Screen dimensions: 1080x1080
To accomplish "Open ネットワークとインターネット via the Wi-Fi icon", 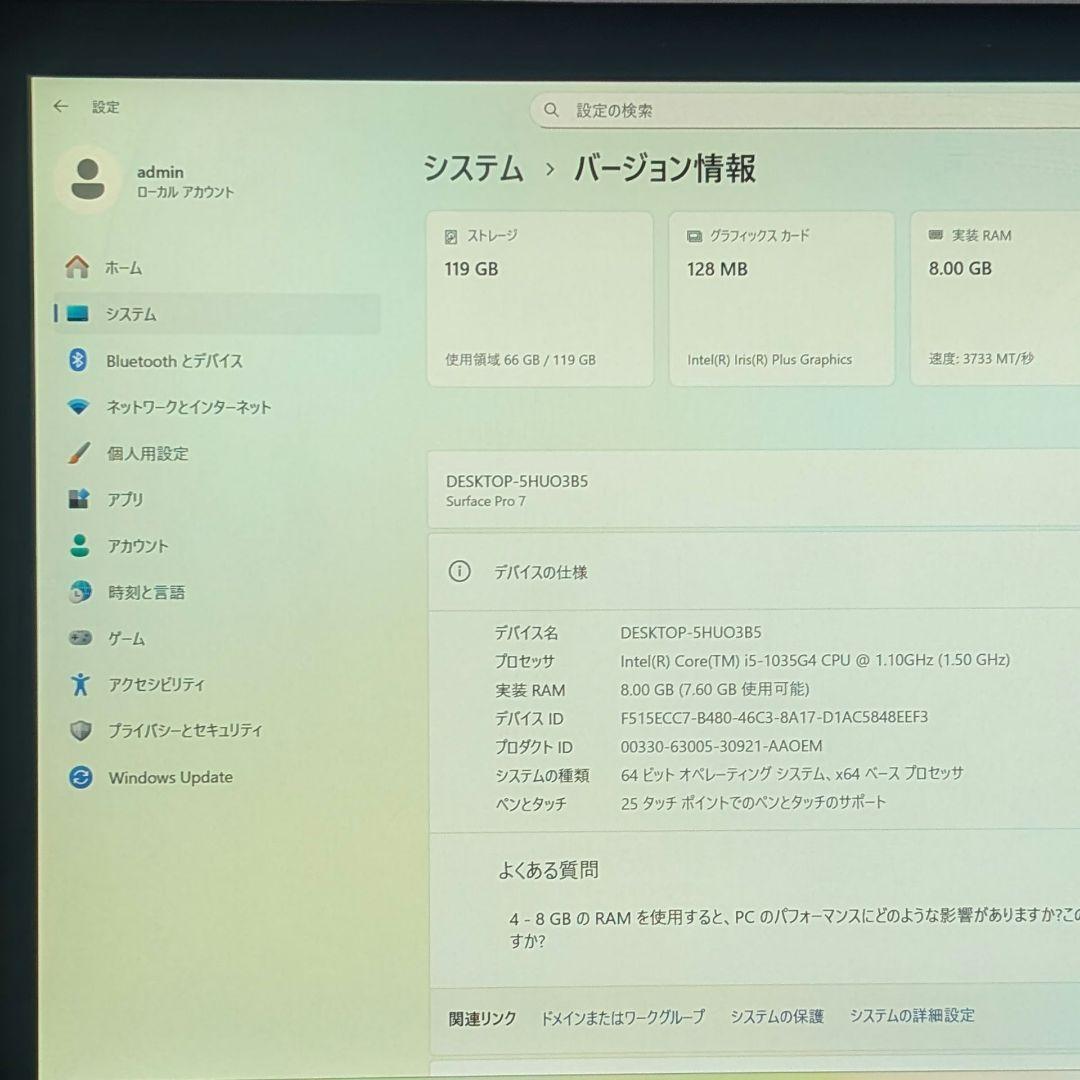I will pyautogui.click(x=78, y=407).
